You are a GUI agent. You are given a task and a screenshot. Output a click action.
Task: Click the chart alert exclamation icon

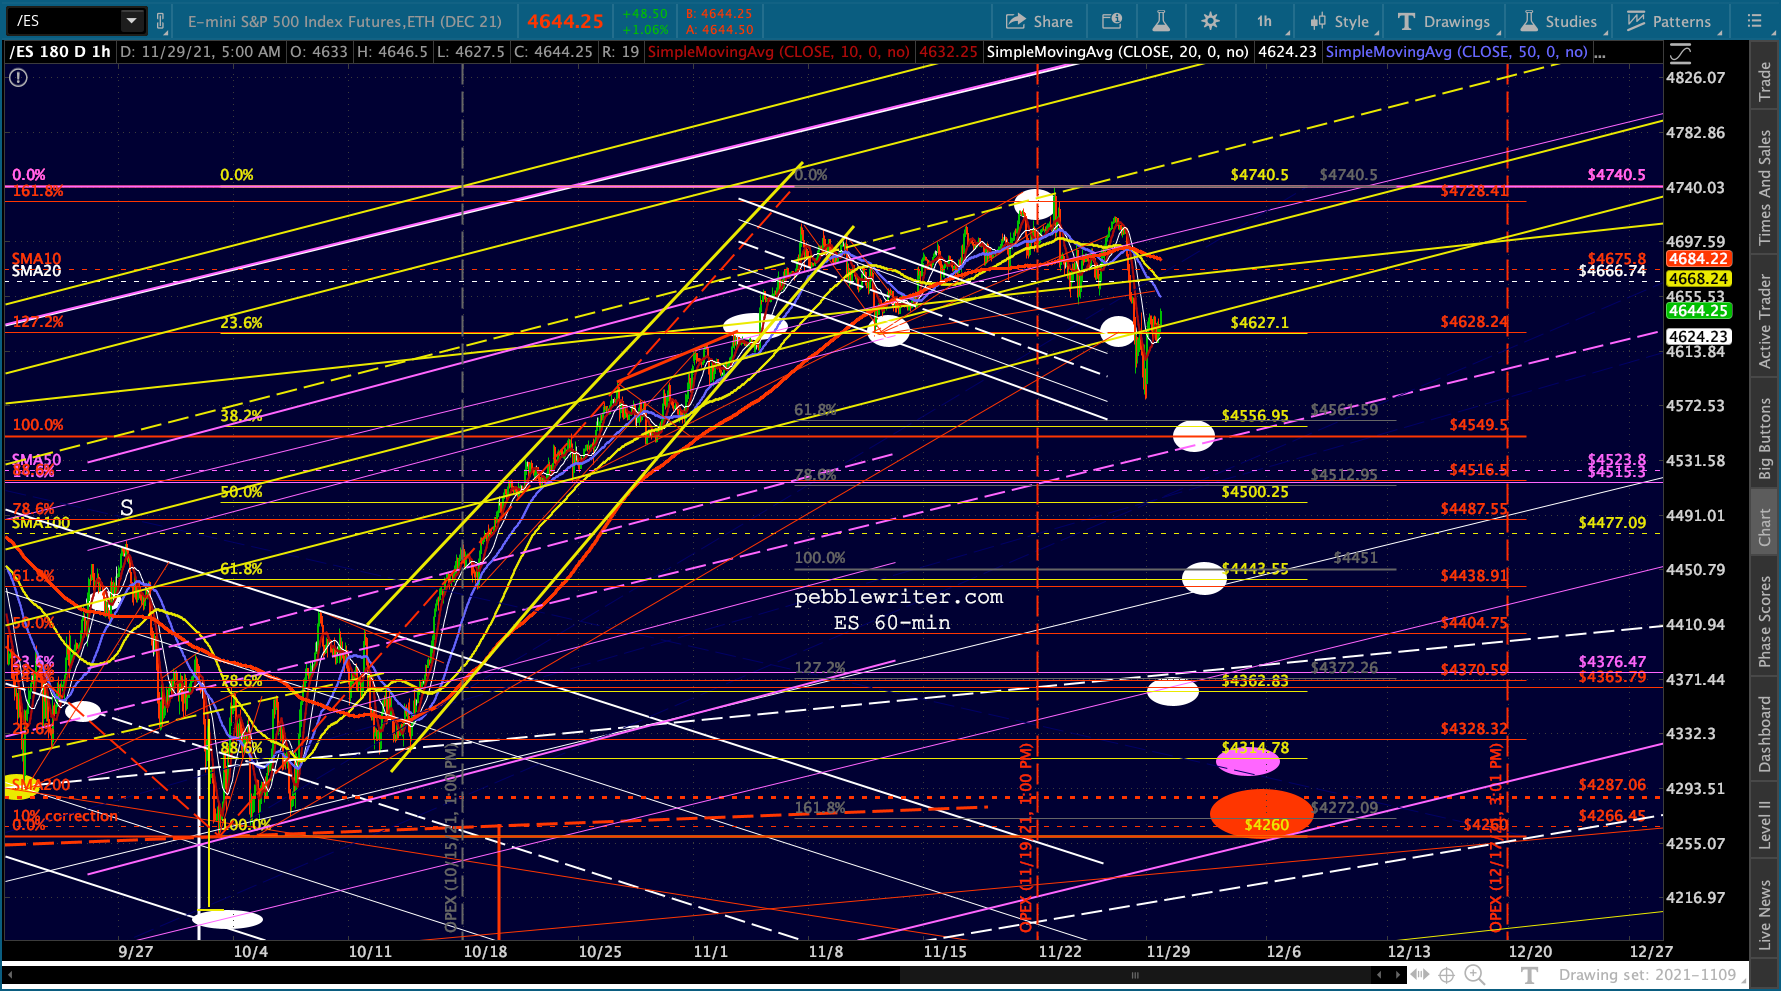tap(18, 77)
